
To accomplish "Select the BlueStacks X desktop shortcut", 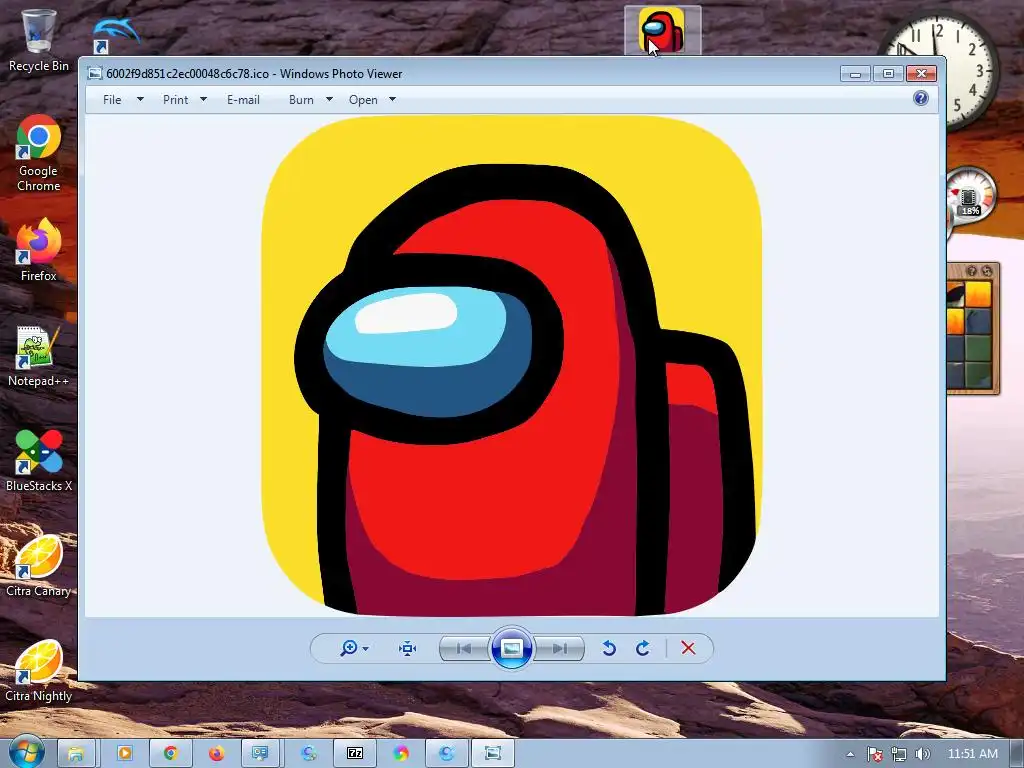I will pos(39,460).
